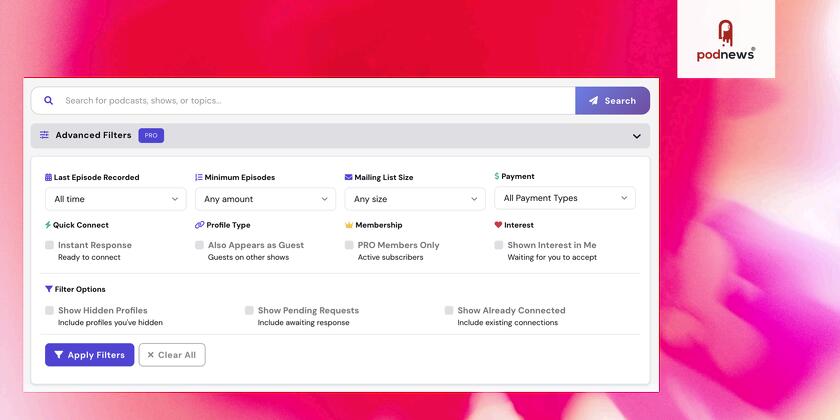Click the 'Include existing connections' text
Screen dimensions: 840x420
point(508,322)
